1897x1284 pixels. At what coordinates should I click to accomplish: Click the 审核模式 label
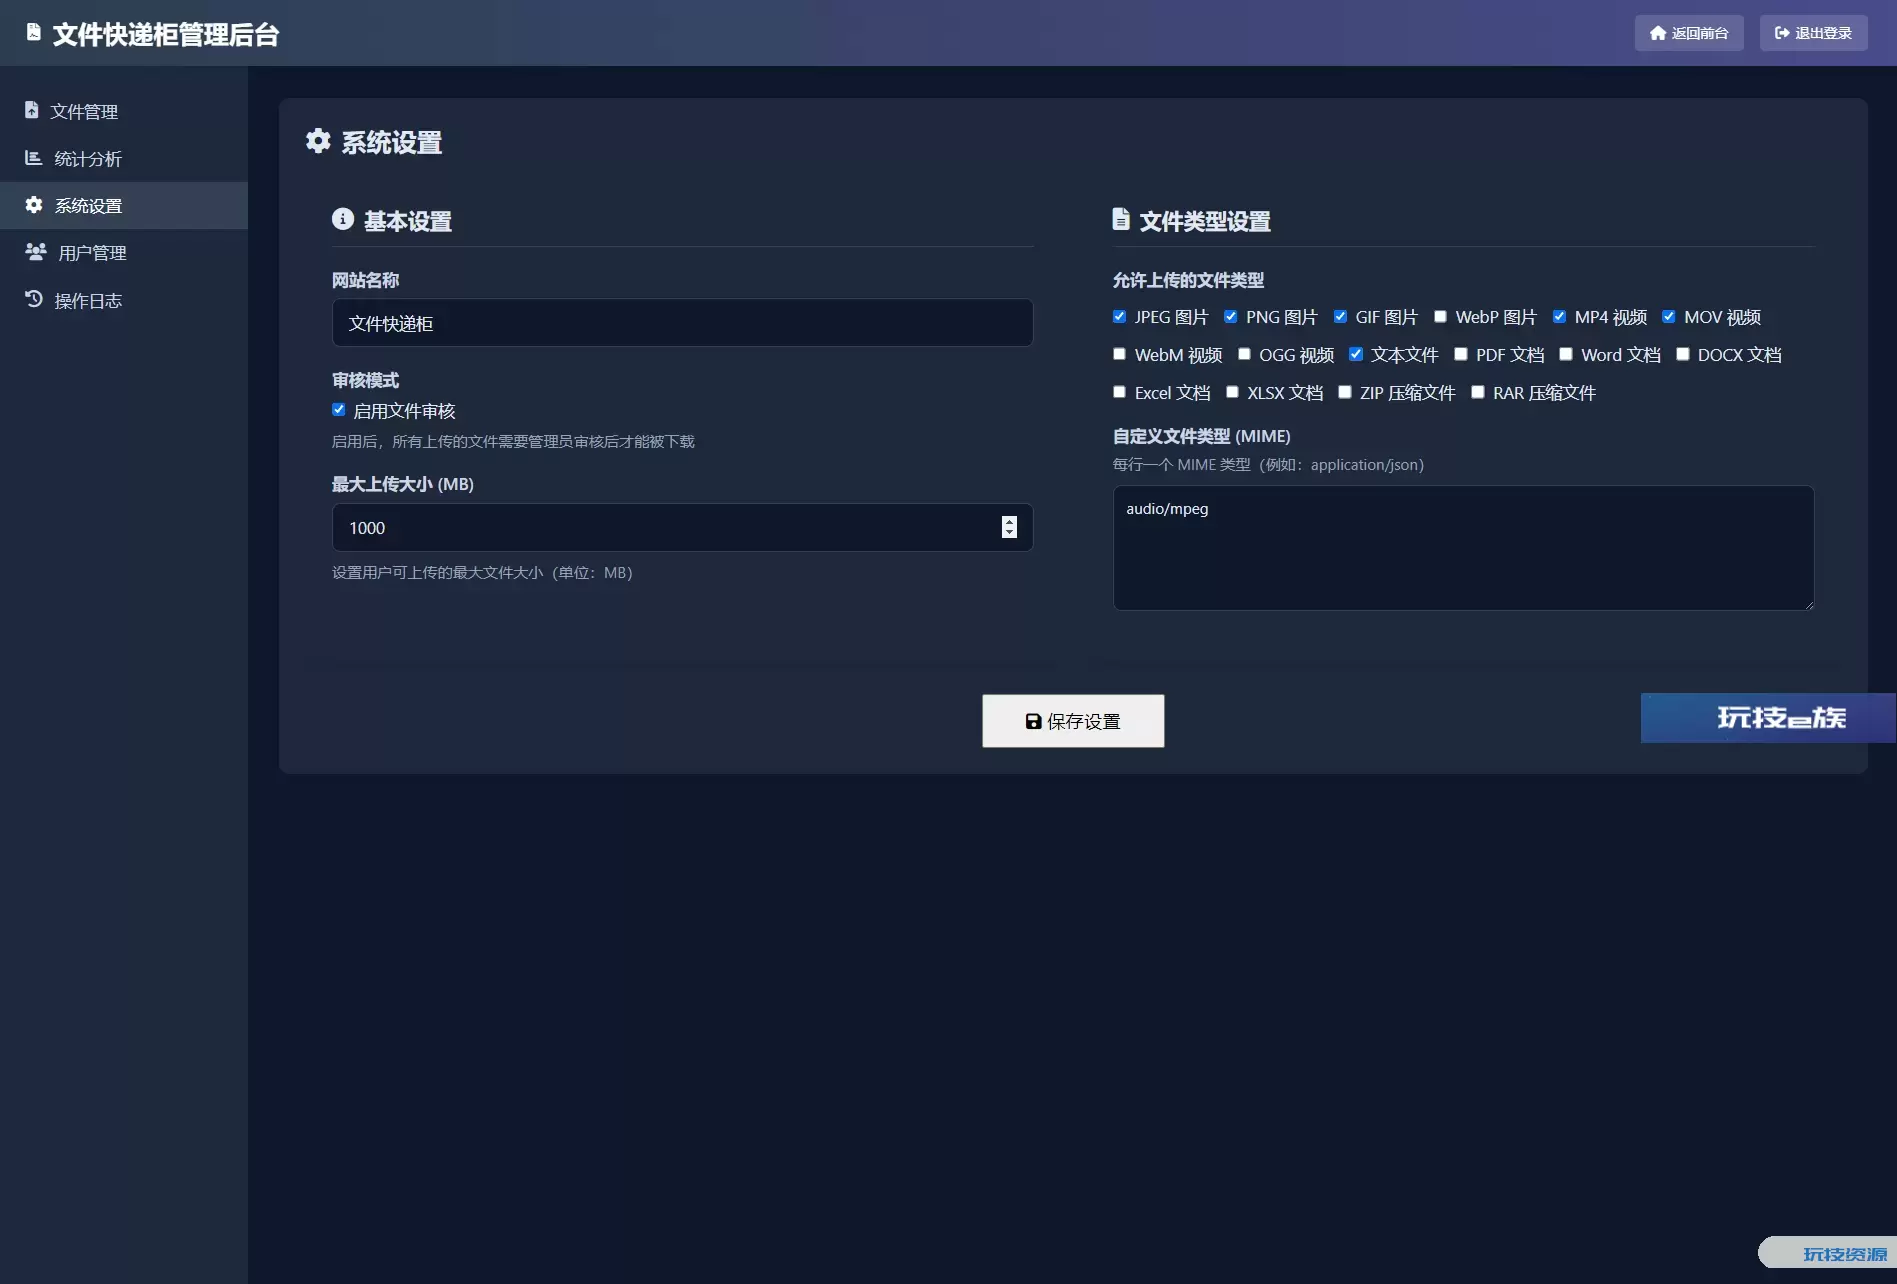point(365,380)
